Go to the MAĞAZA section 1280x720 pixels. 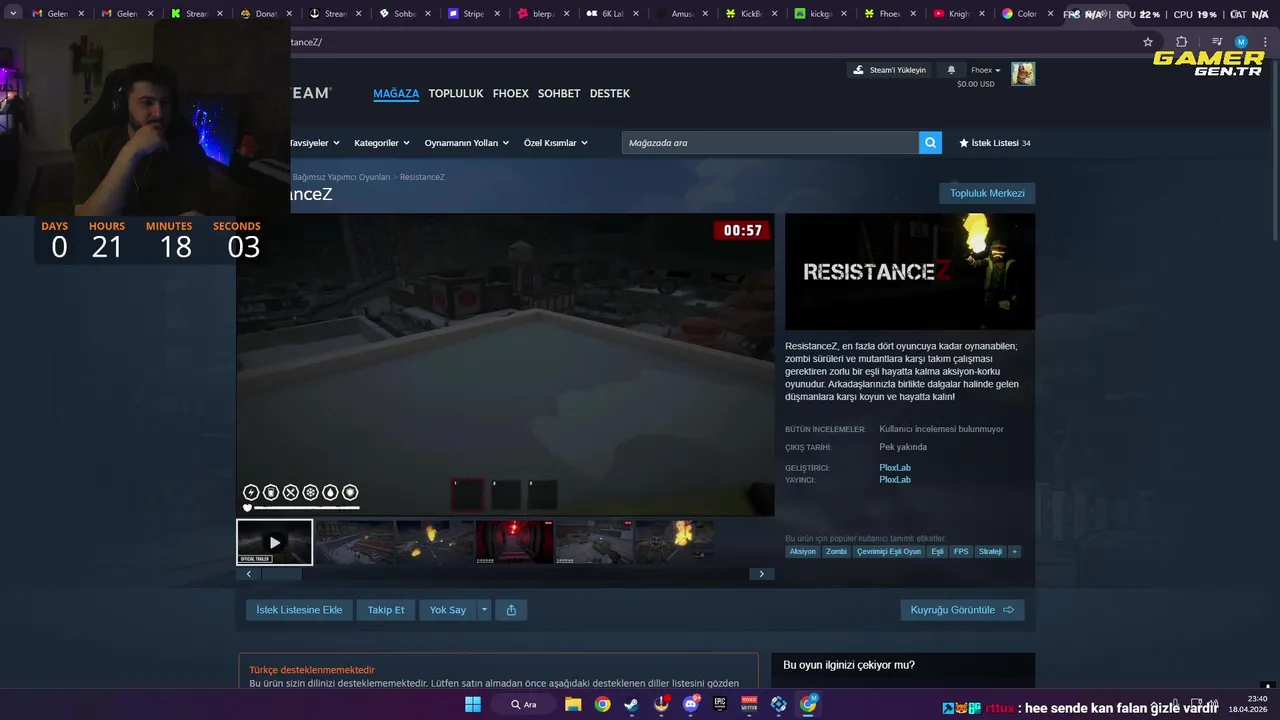396,93
